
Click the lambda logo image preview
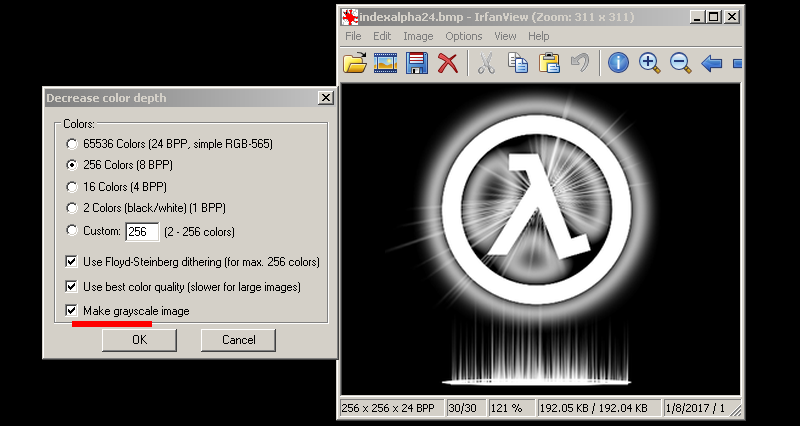coord(540,239)
